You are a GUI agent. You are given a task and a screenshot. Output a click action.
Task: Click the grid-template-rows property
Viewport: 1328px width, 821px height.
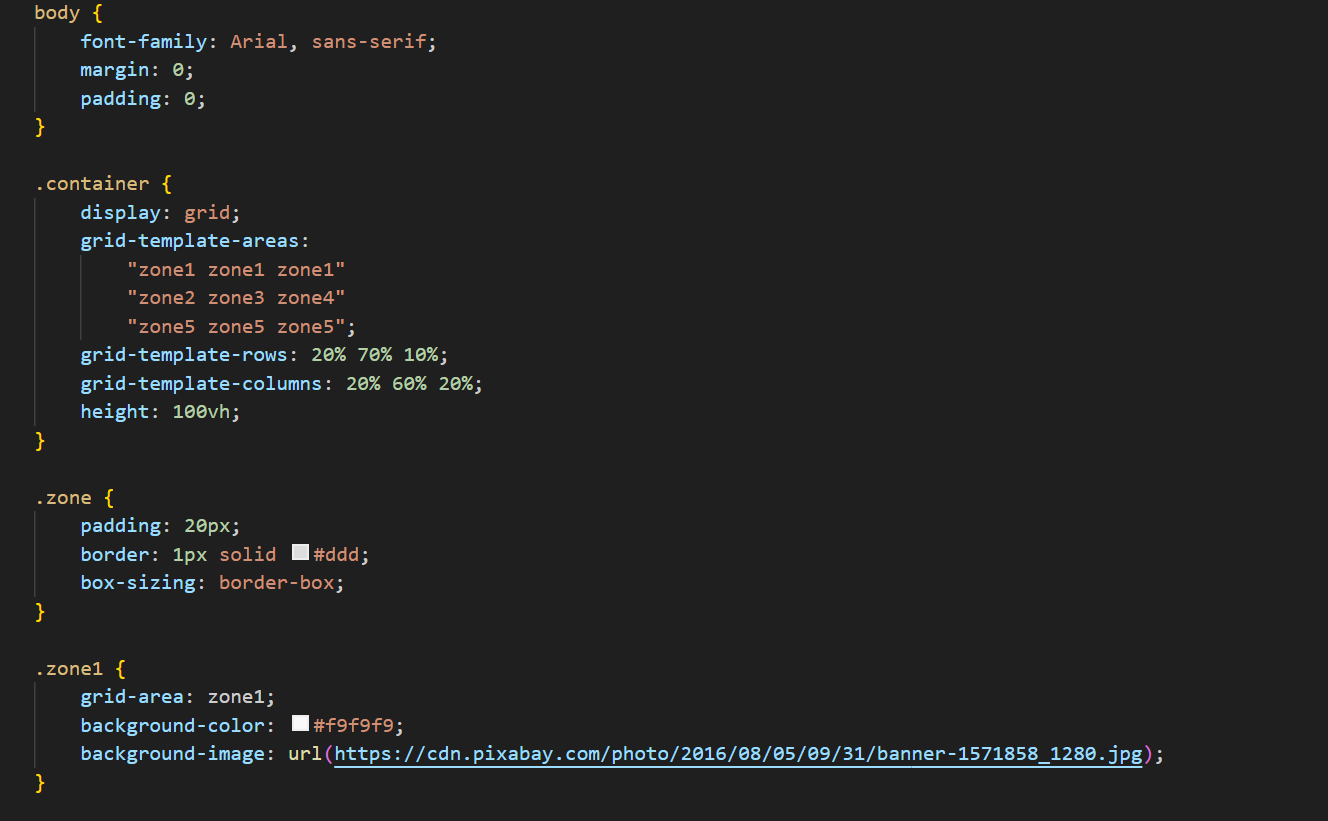(x=184, y=355)
